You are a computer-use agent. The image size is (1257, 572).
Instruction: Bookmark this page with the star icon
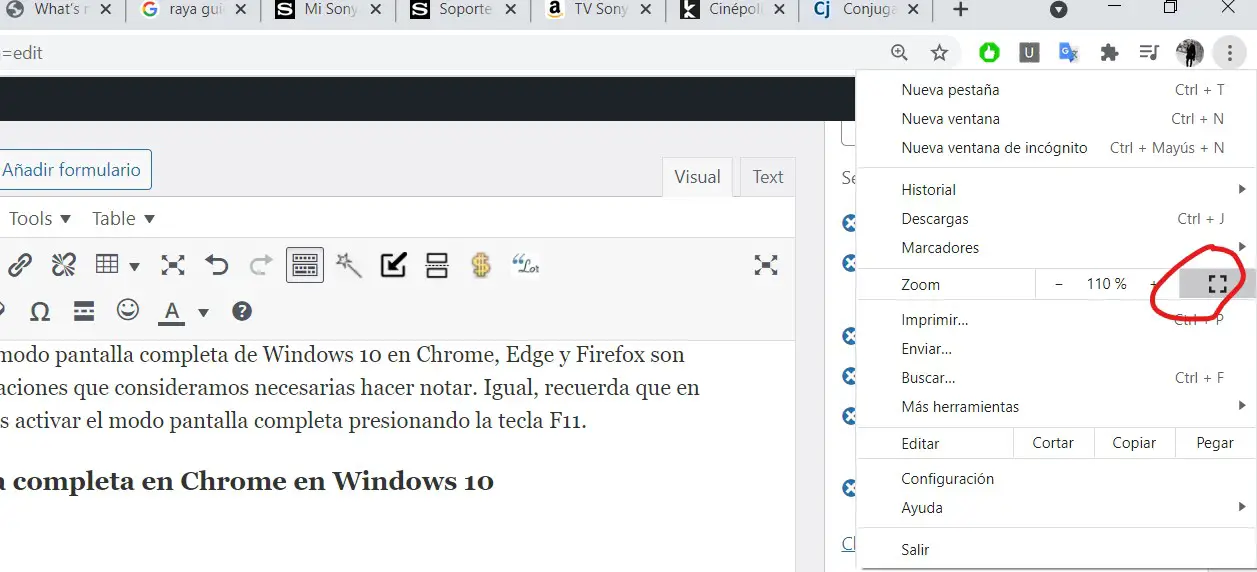pyautogui.click(x=939, y=53)
